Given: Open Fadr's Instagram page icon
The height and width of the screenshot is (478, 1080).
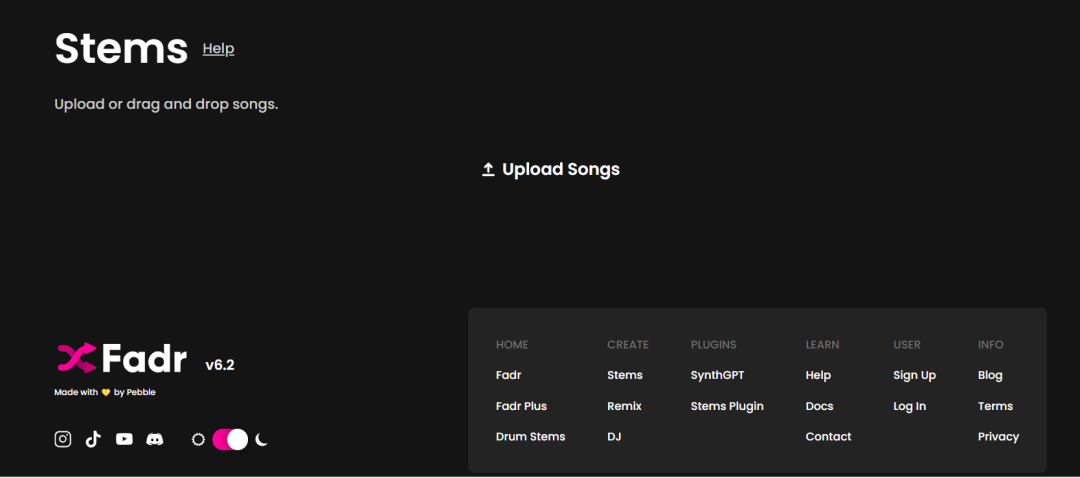Looking at the screenshot, I should [x=63, y=439].
